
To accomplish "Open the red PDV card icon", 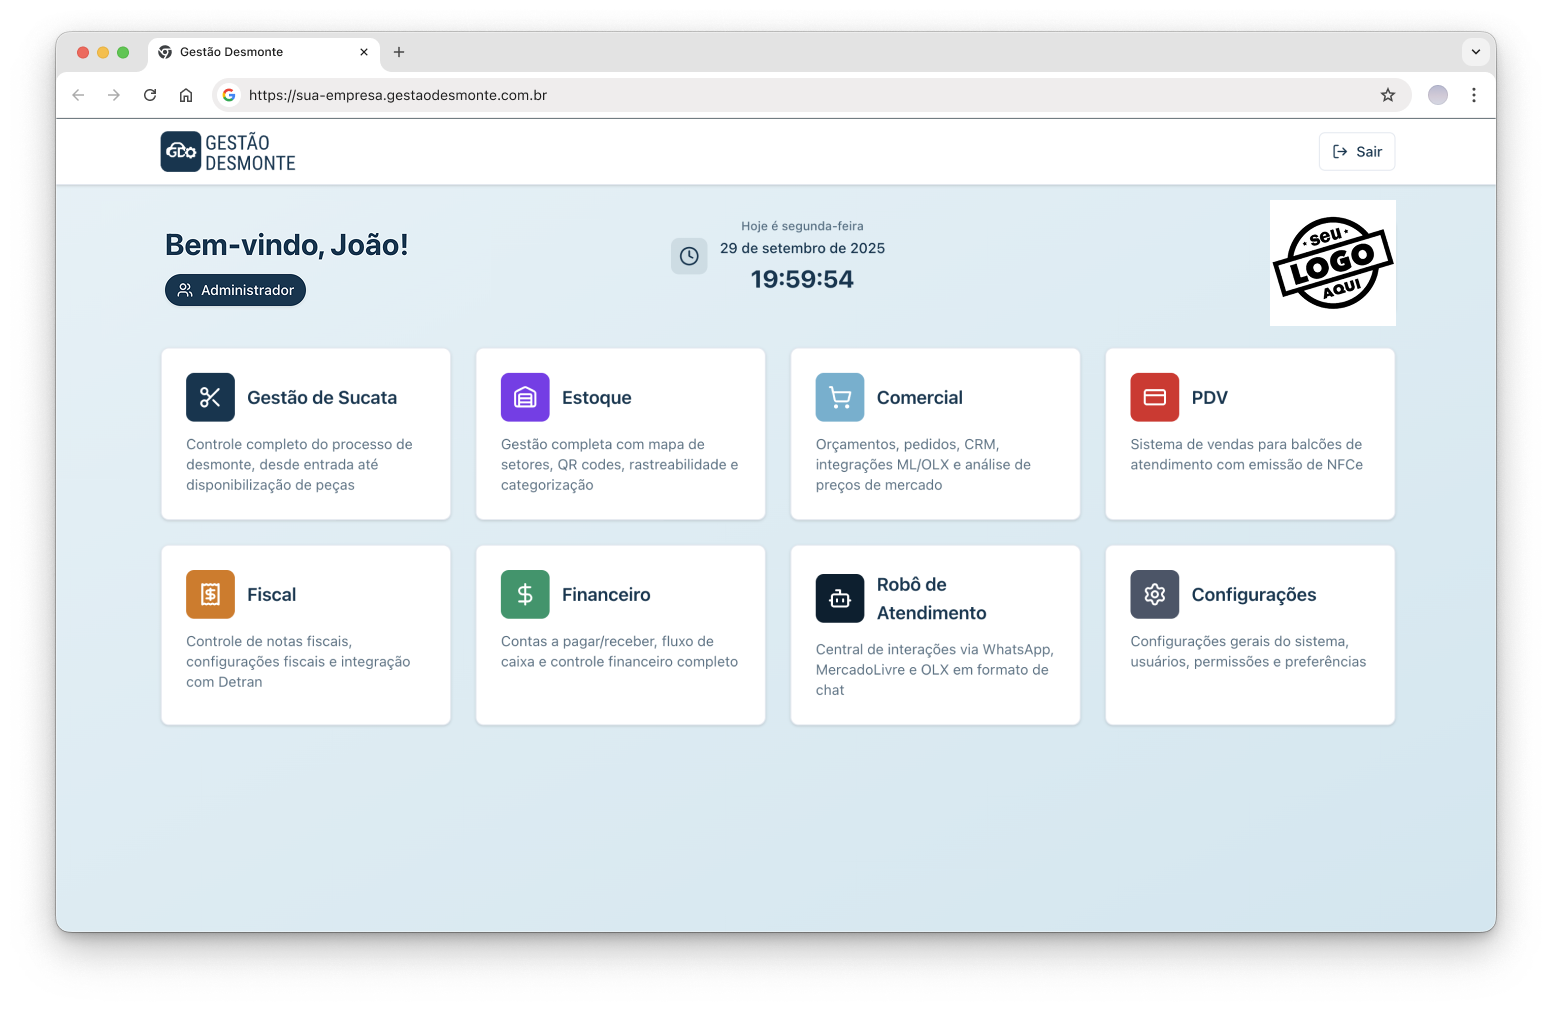I will pos(1154,397).
